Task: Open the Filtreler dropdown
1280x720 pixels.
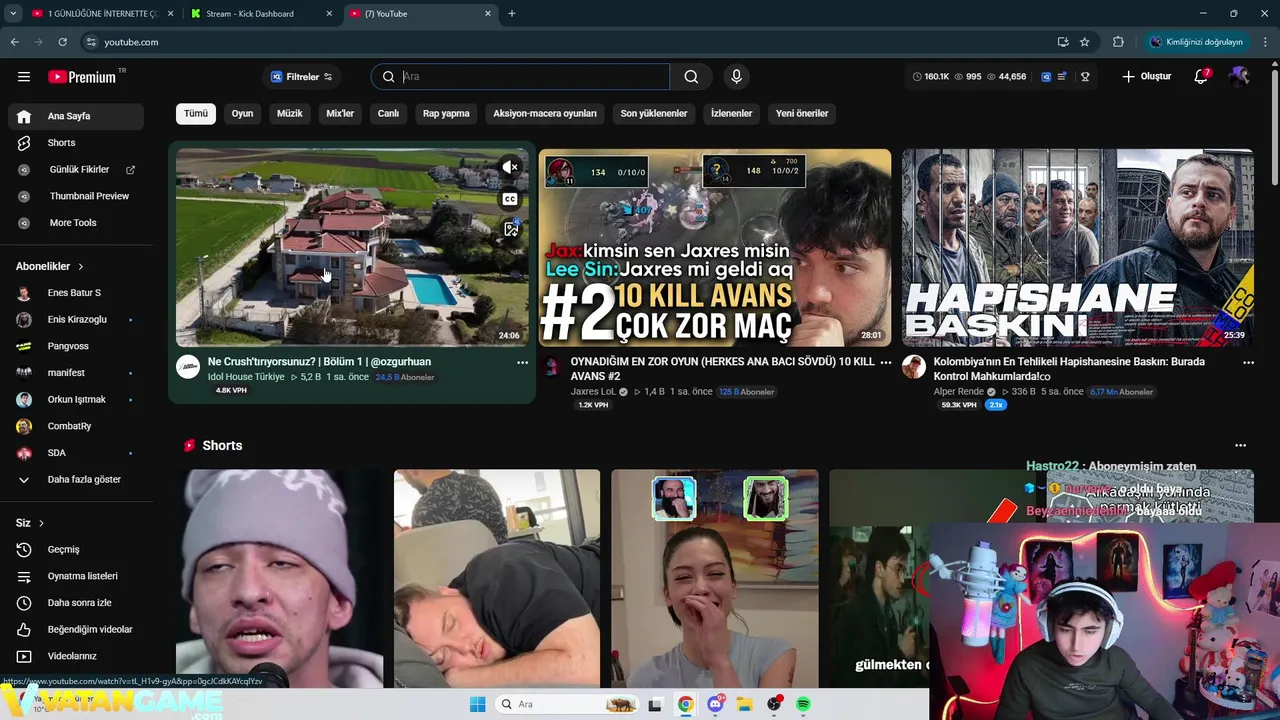Action: pos(302,77)
